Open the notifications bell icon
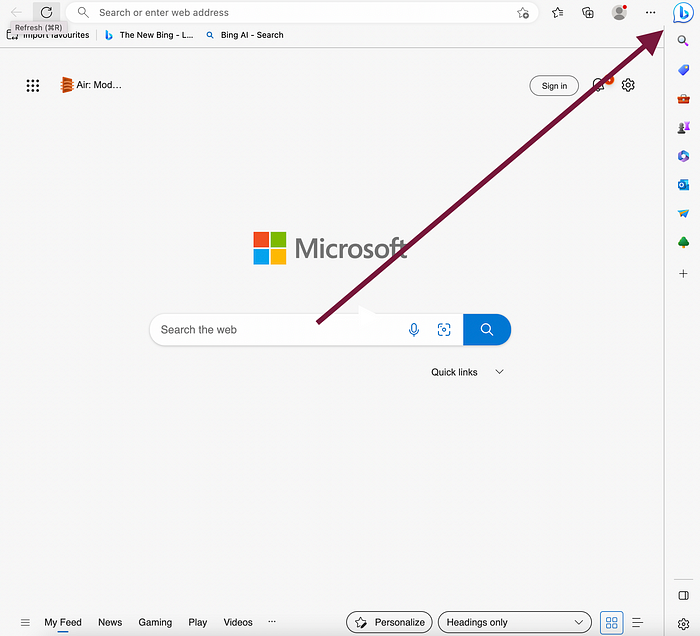 [600, 85]
